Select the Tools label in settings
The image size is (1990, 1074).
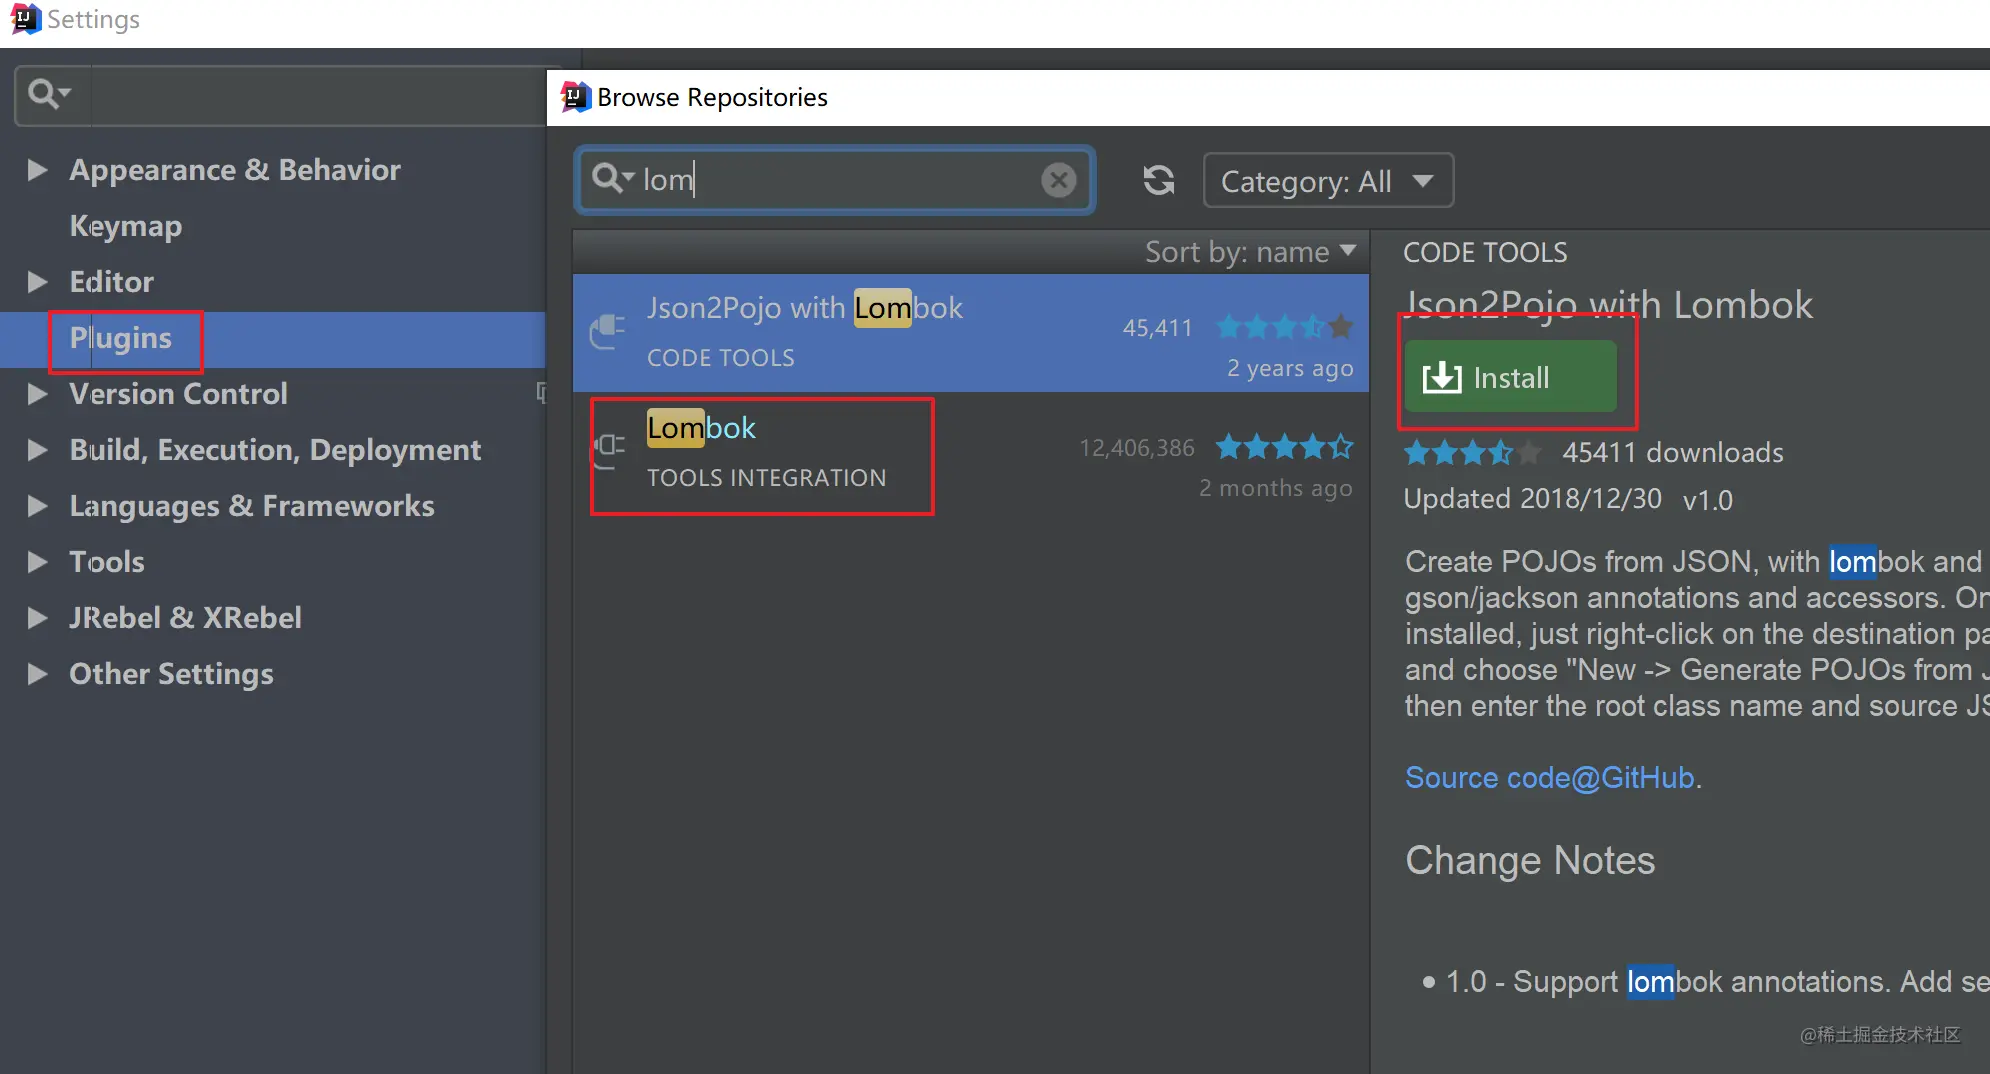coord(107,562)
